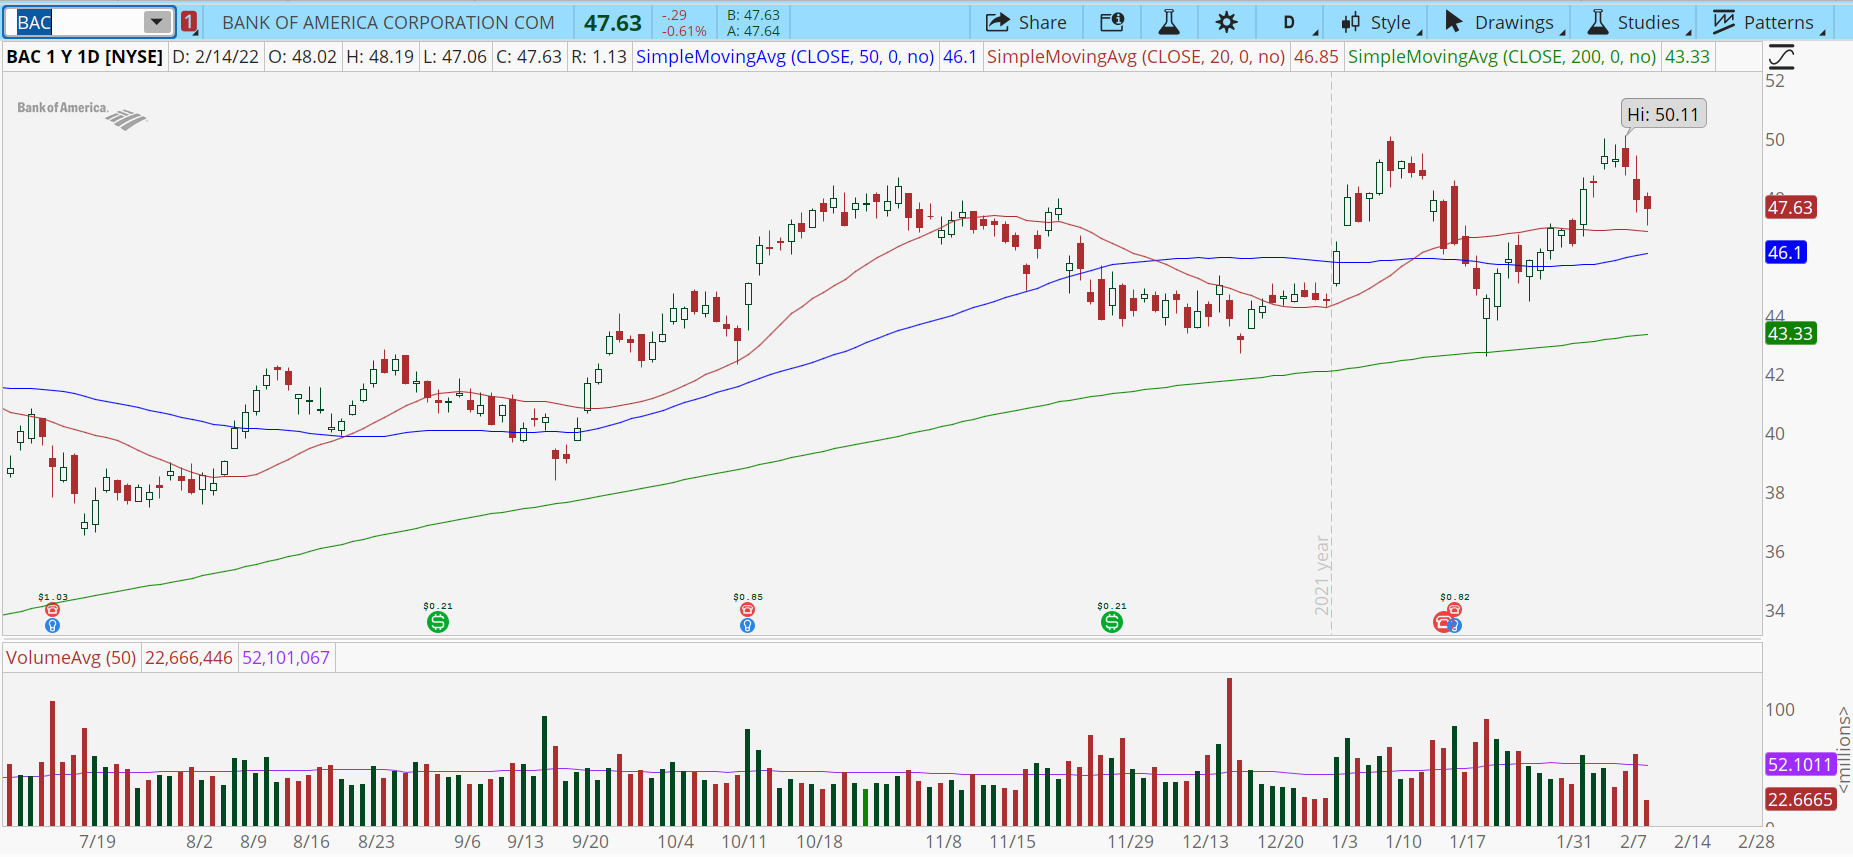Select the SimpleMovingAvg (CLOSE, 200, 0, no) study label
This screenshot has height=857, width=1853.
(1502, 57)
